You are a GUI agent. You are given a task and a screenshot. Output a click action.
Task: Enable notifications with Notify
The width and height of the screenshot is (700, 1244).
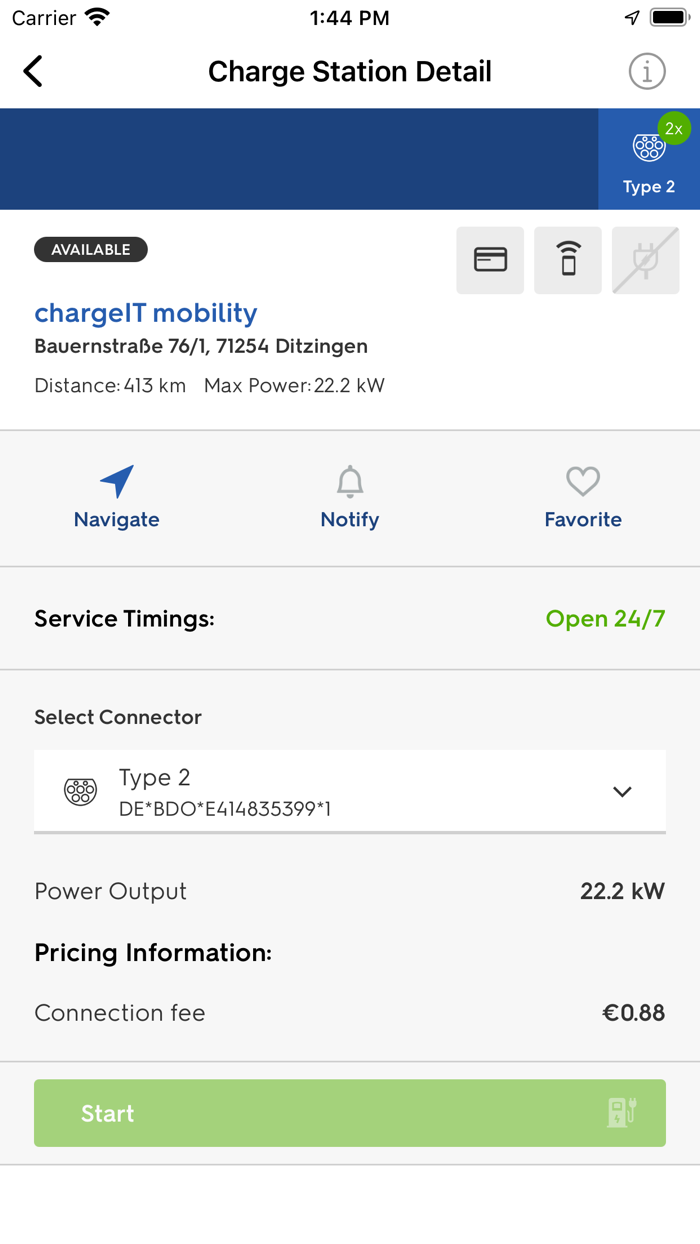pyautogui.click(x=349, y=497)
